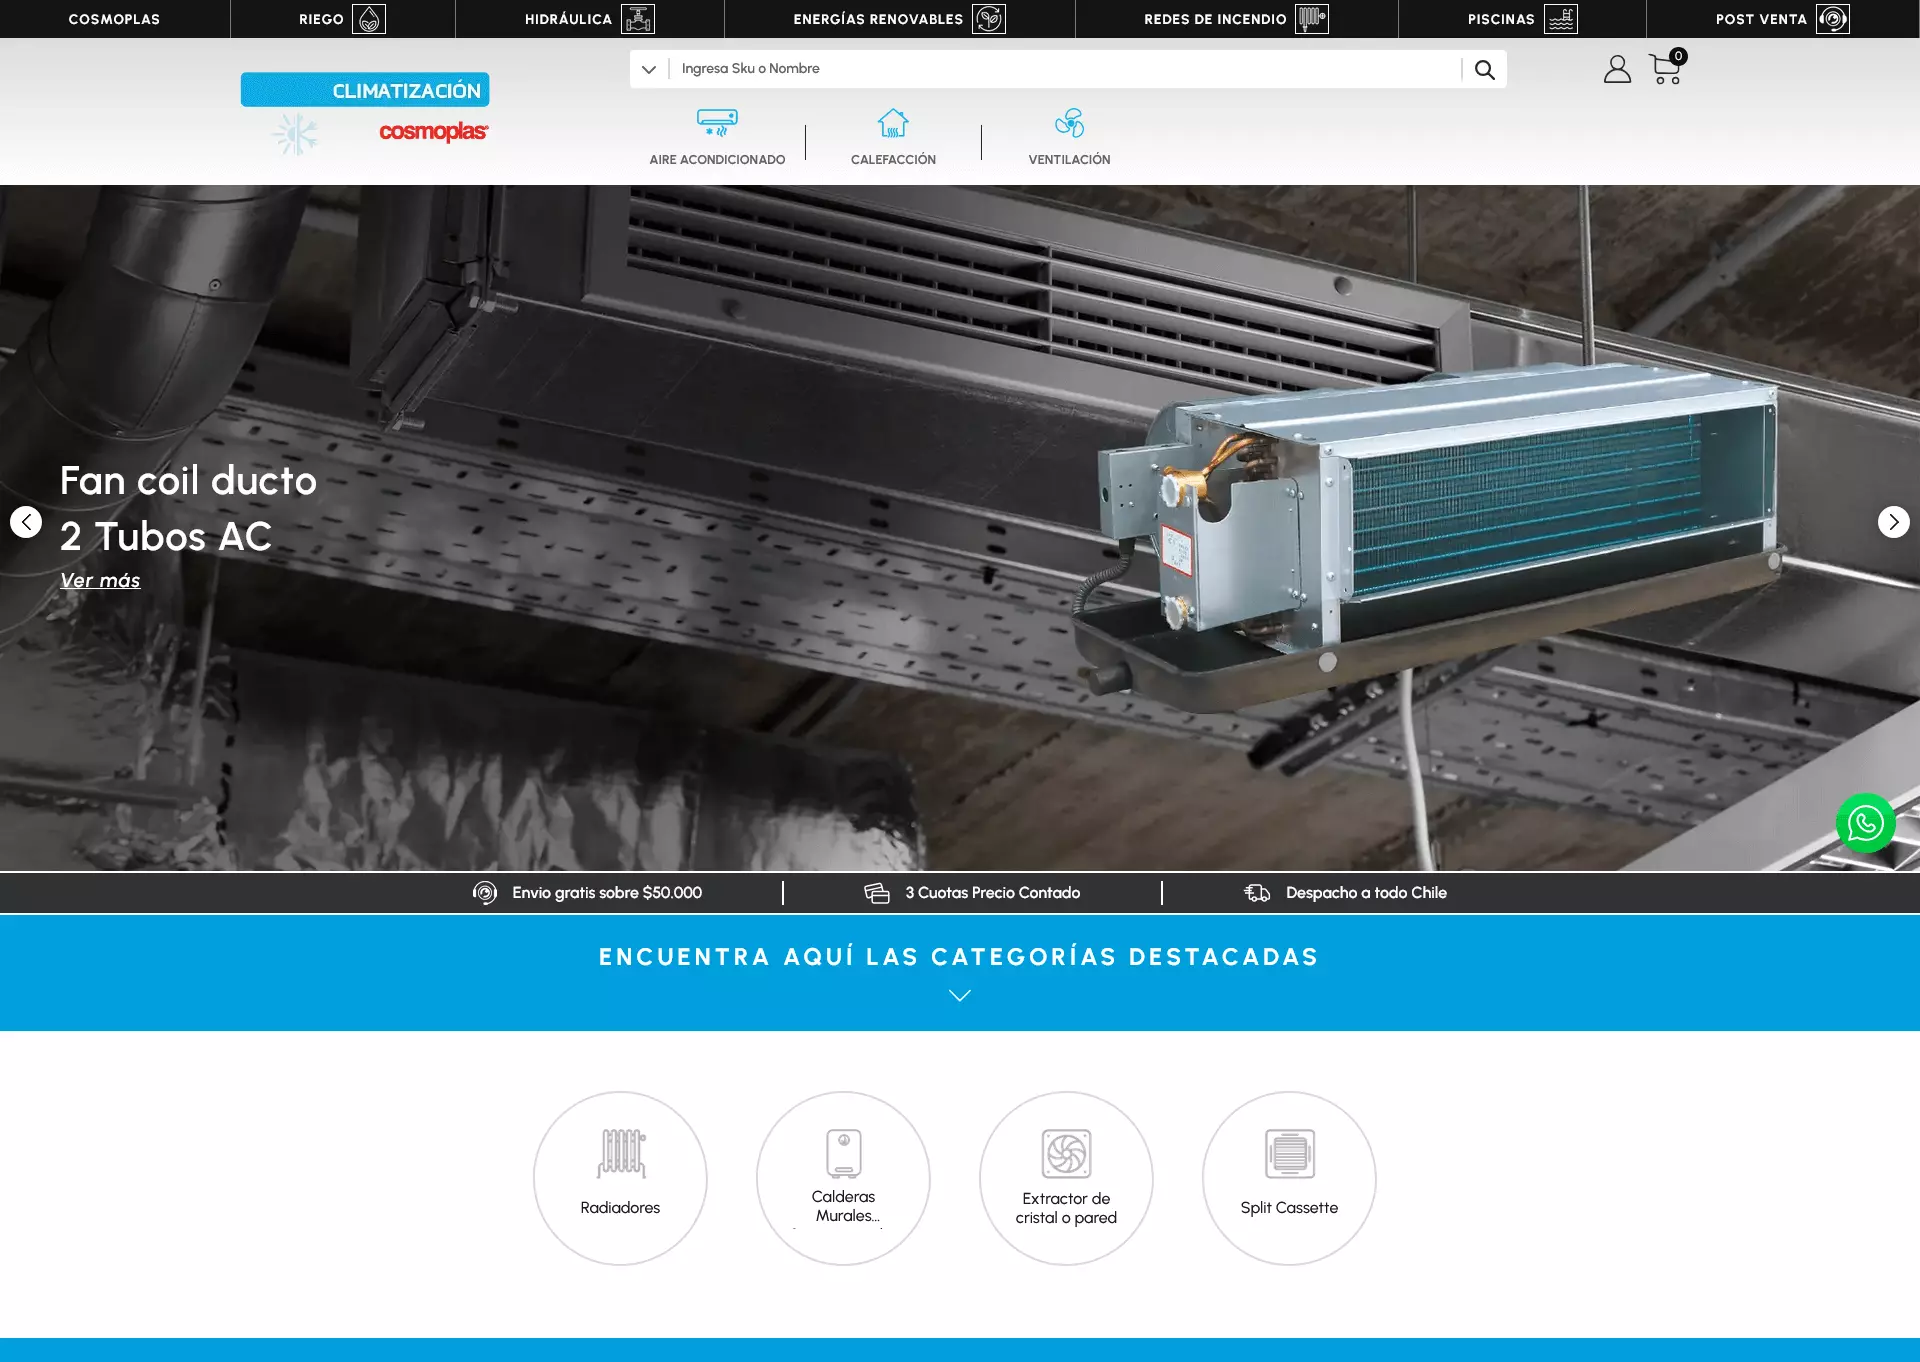Click the Ver más banner link
The height and width of the screenshot is (1362, 1920).
[x=100, y=581]
